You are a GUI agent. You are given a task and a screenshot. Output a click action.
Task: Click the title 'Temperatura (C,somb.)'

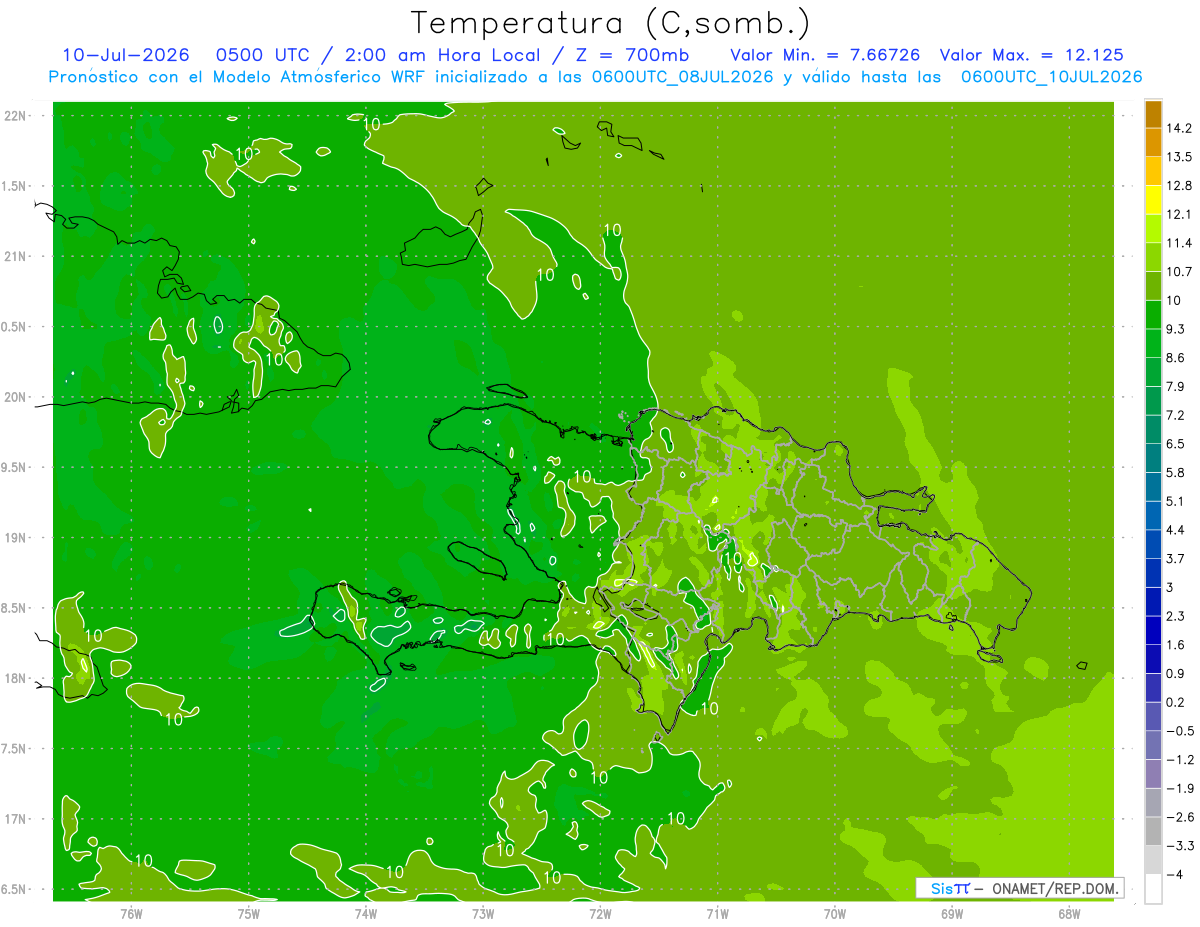pos(610,23)
